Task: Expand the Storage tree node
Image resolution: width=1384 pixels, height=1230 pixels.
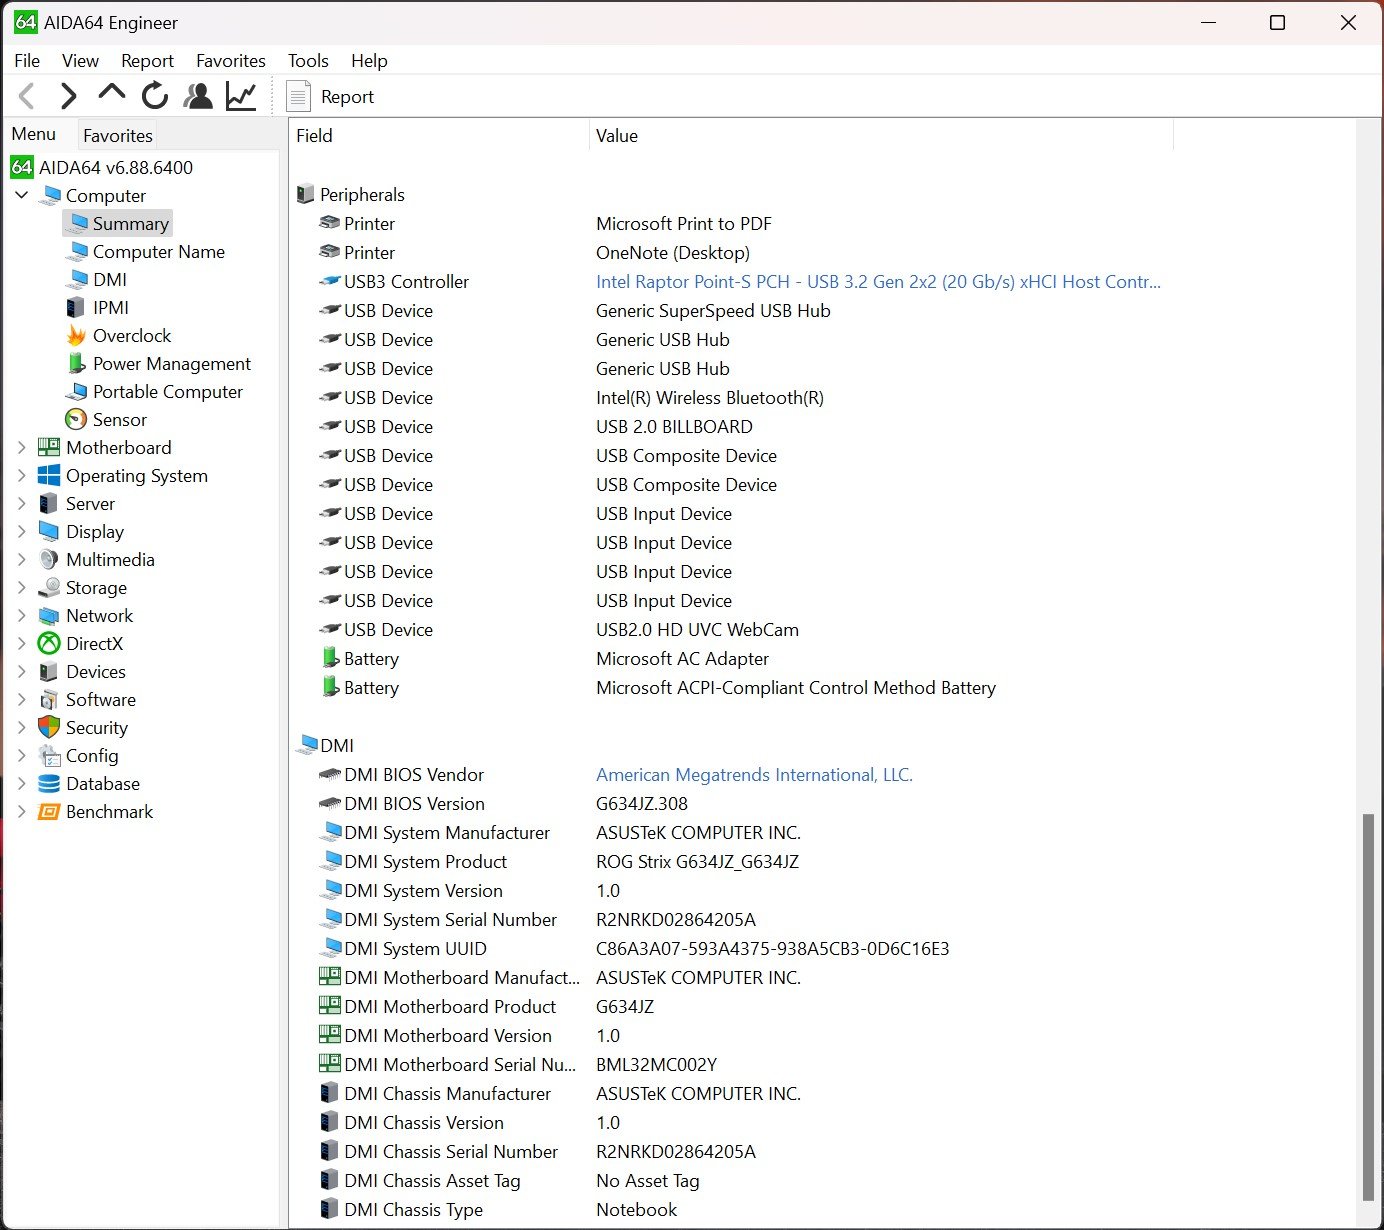Action: coord(22,588)
